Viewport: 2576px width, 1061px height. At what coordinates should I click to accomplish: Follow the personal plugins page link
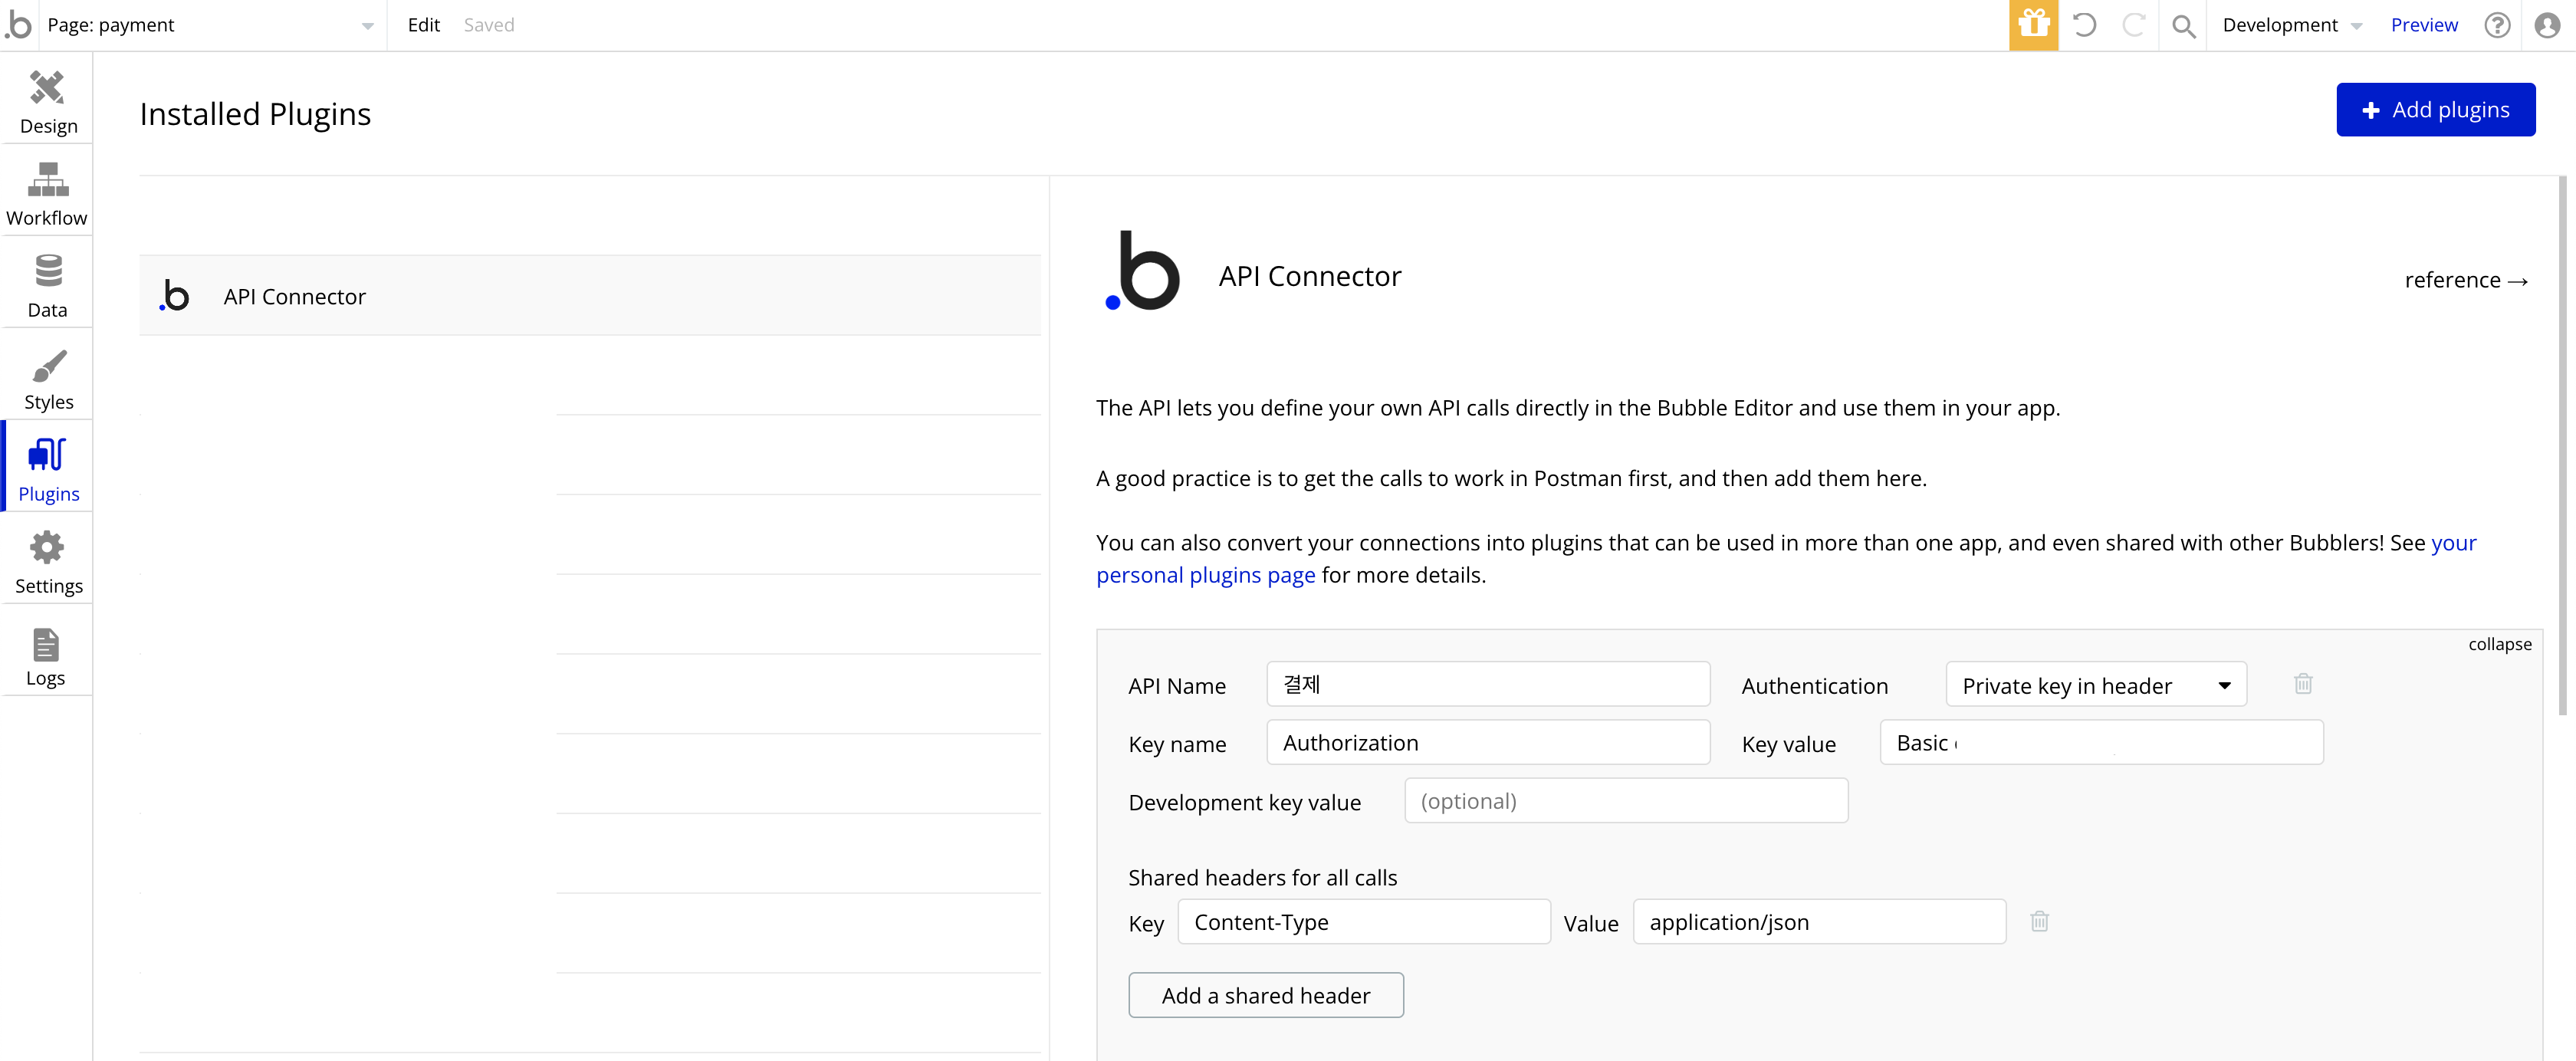tap(1205, 575)
